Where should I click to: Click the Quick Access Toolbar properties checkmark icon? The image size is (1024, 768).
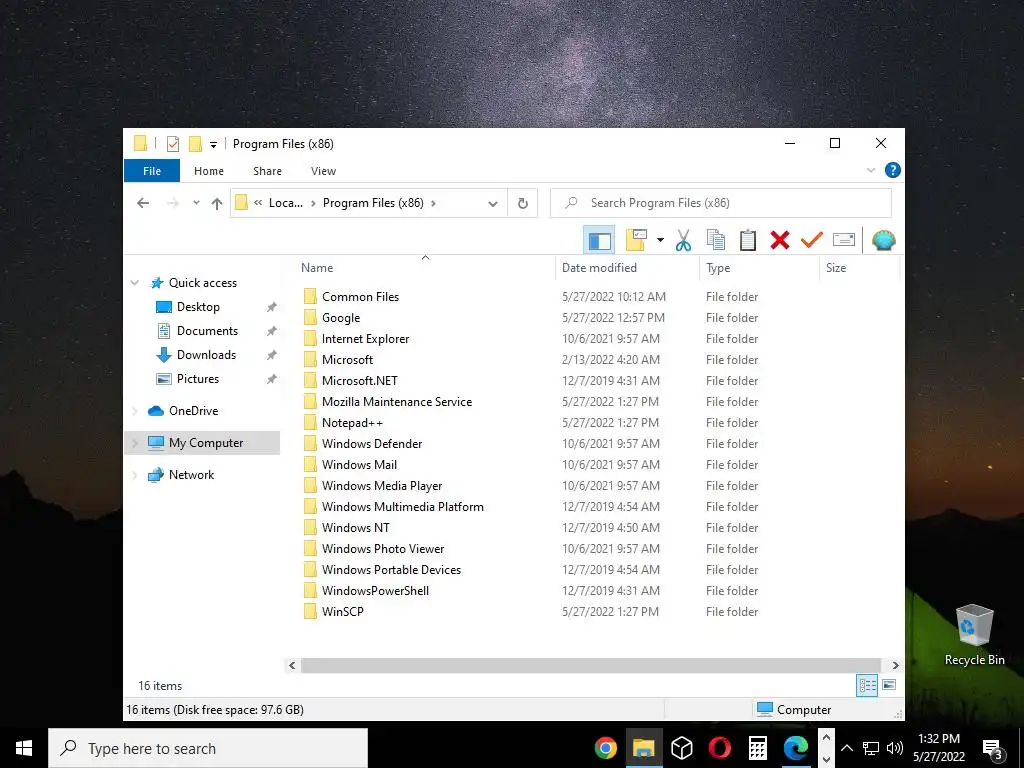[x=173, y=144]
